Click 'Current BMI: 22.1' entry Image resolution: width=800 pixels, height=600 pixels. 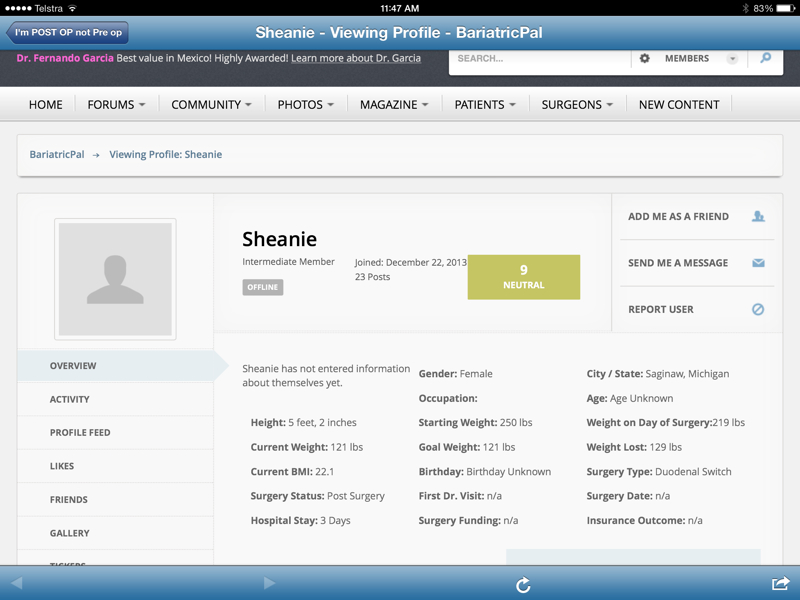click(x=292, y=471)
